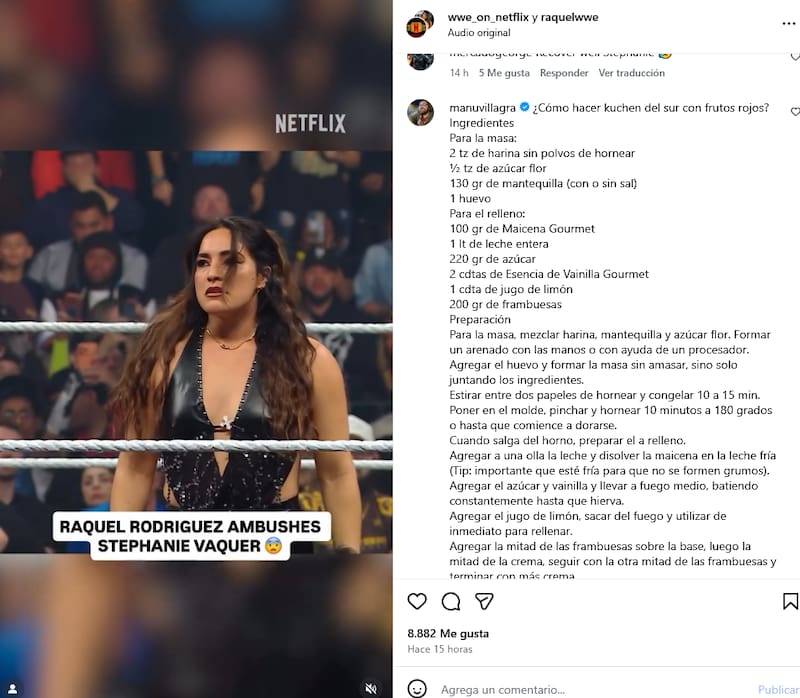This screenshot has width=800, height=698.
Task: Share post using the paper plane icon
Action: tap(484, 601)
